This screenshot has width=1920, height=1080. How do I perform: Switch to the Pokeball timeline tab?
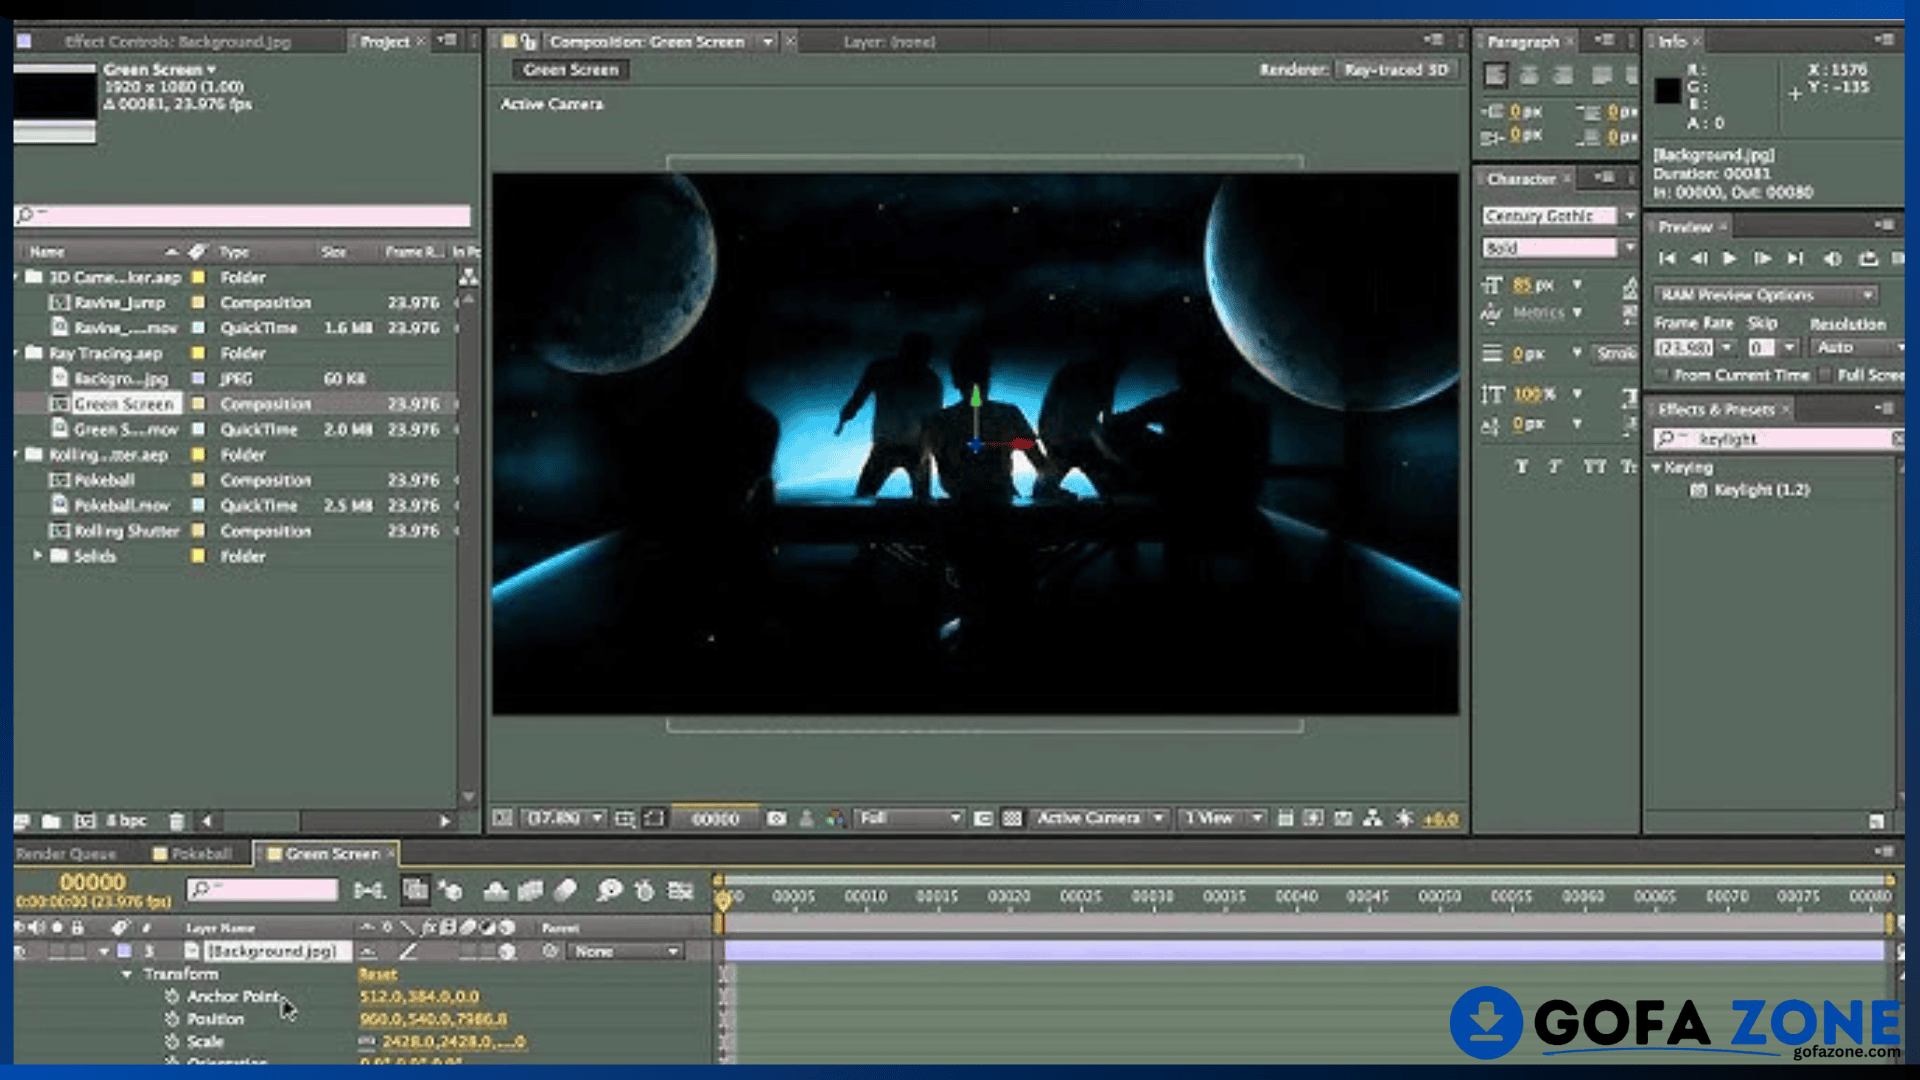193,854
